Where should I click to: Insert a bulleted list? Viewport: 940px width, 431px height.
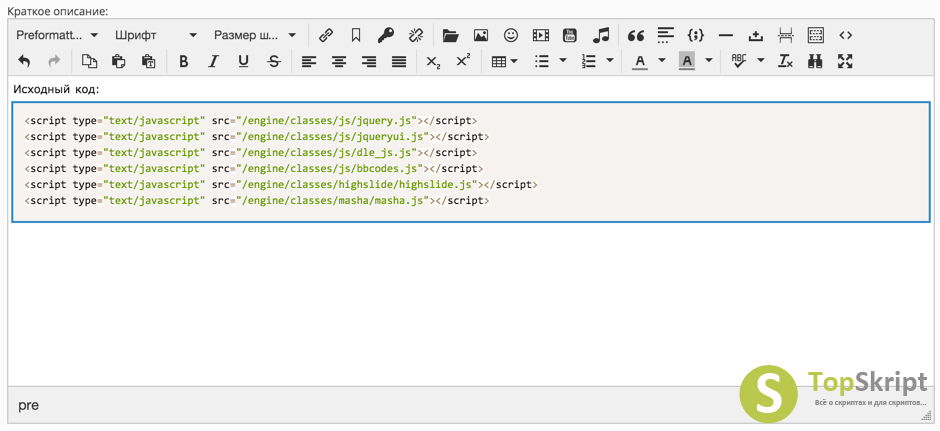pyautogui.click(x=542, y=61)
